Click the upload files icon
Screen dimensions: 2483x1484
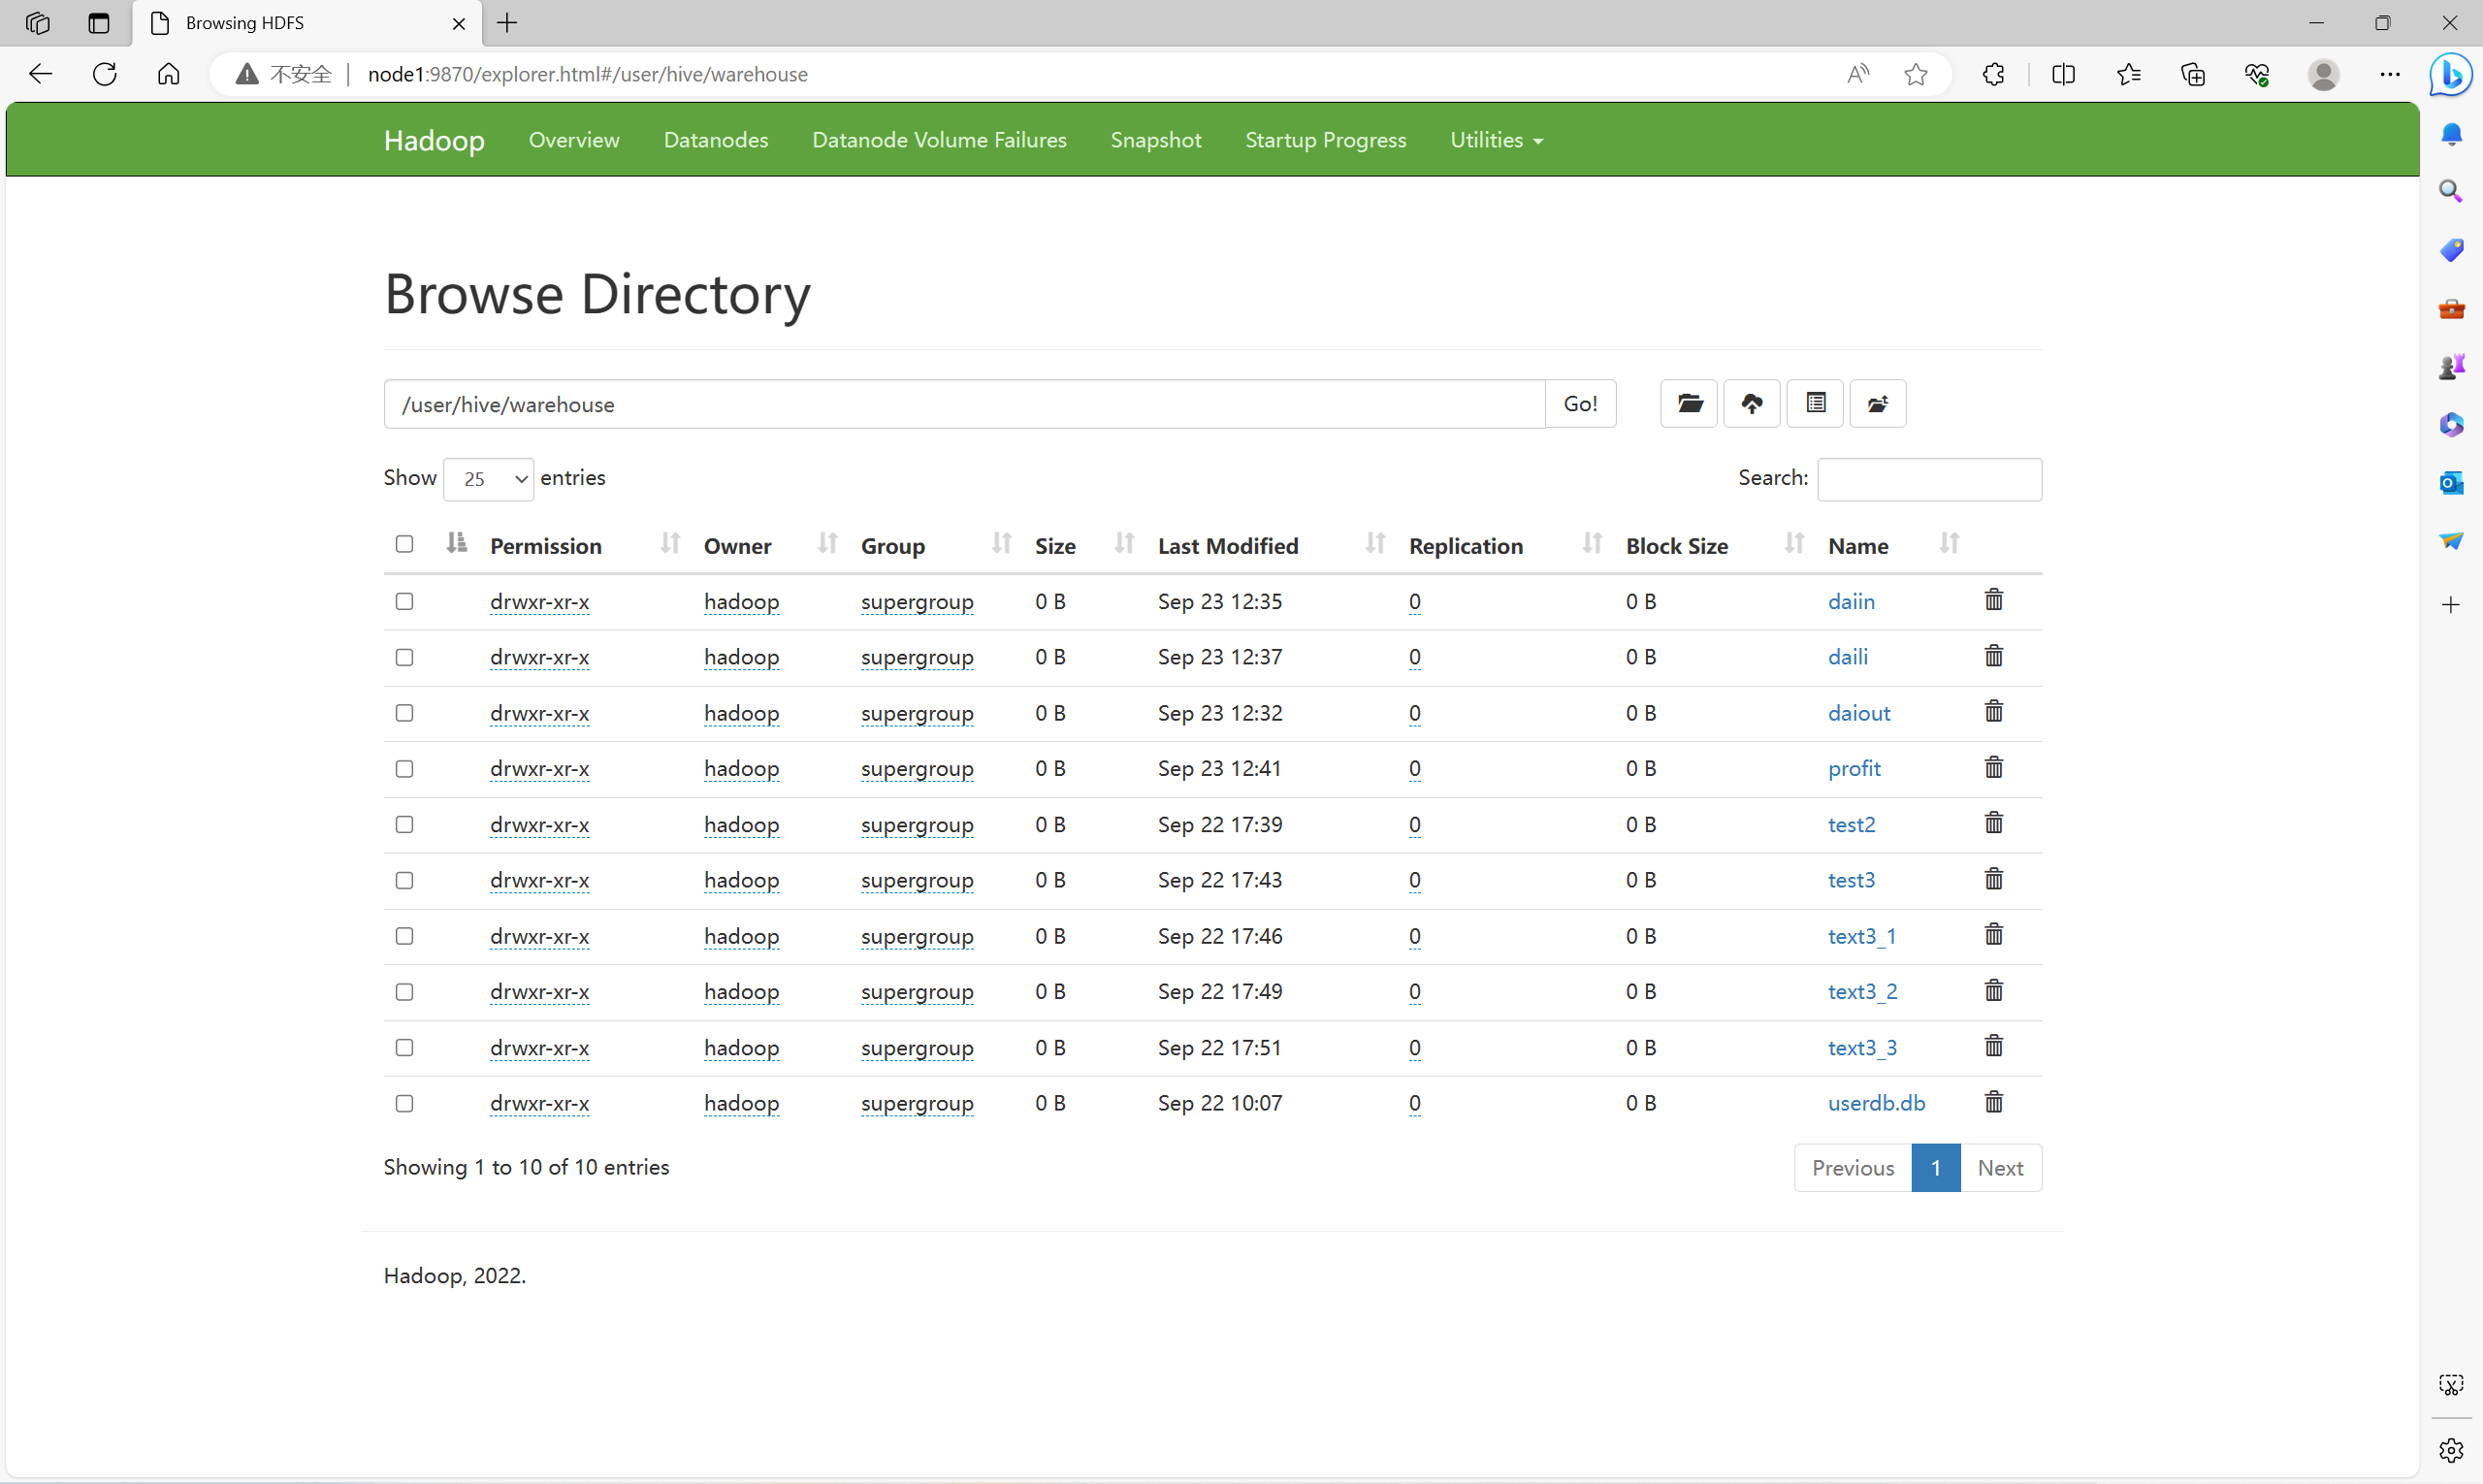point(1751,403)
